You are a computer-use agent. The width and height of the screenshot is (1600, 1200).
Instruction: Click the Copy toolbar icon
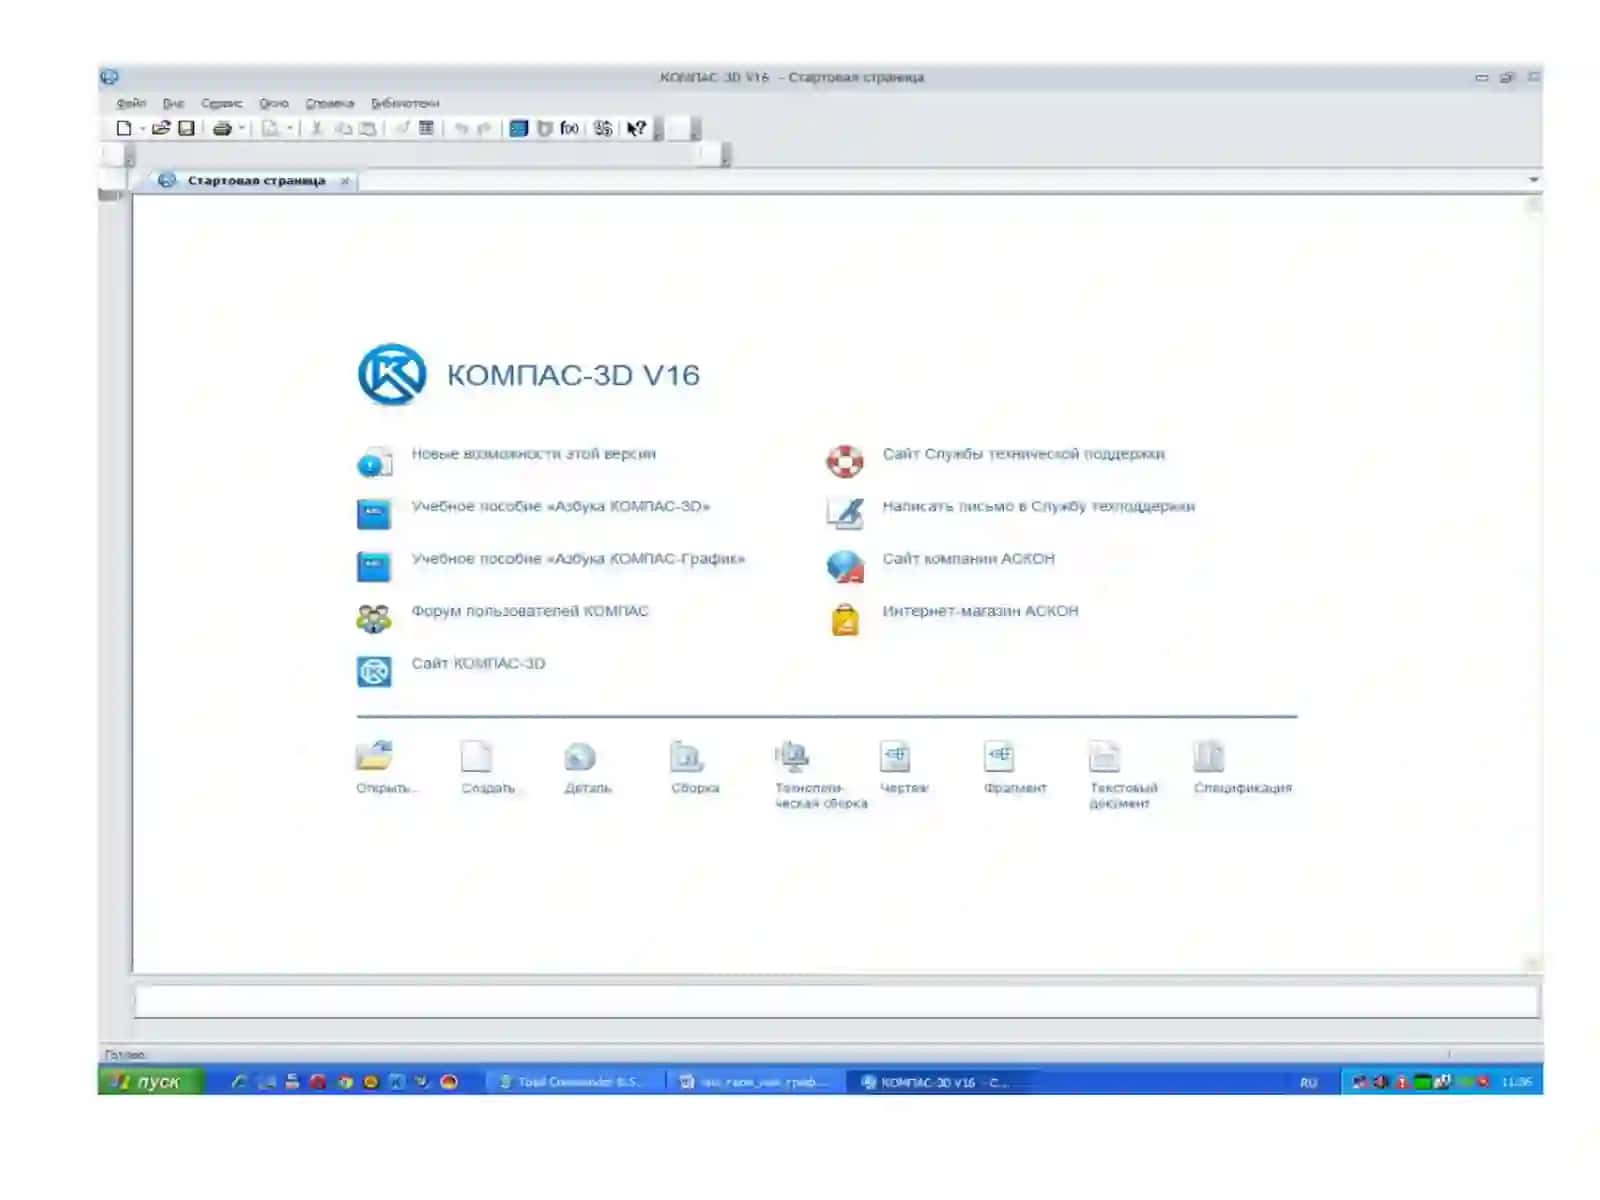pos(343,128)
